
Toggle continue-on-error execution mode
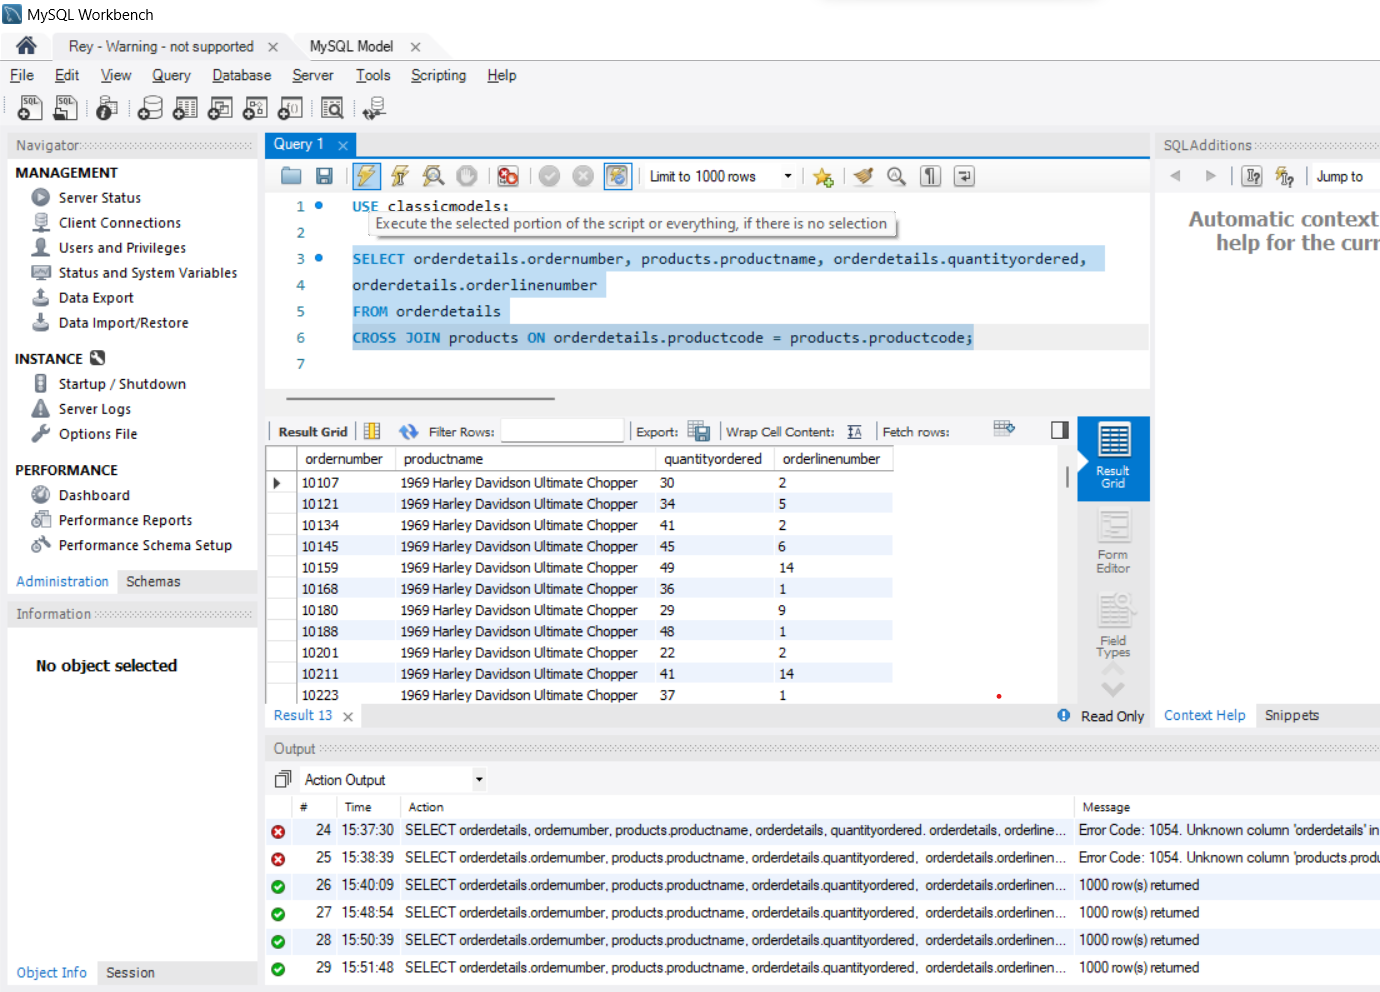(x=508, y=176)
